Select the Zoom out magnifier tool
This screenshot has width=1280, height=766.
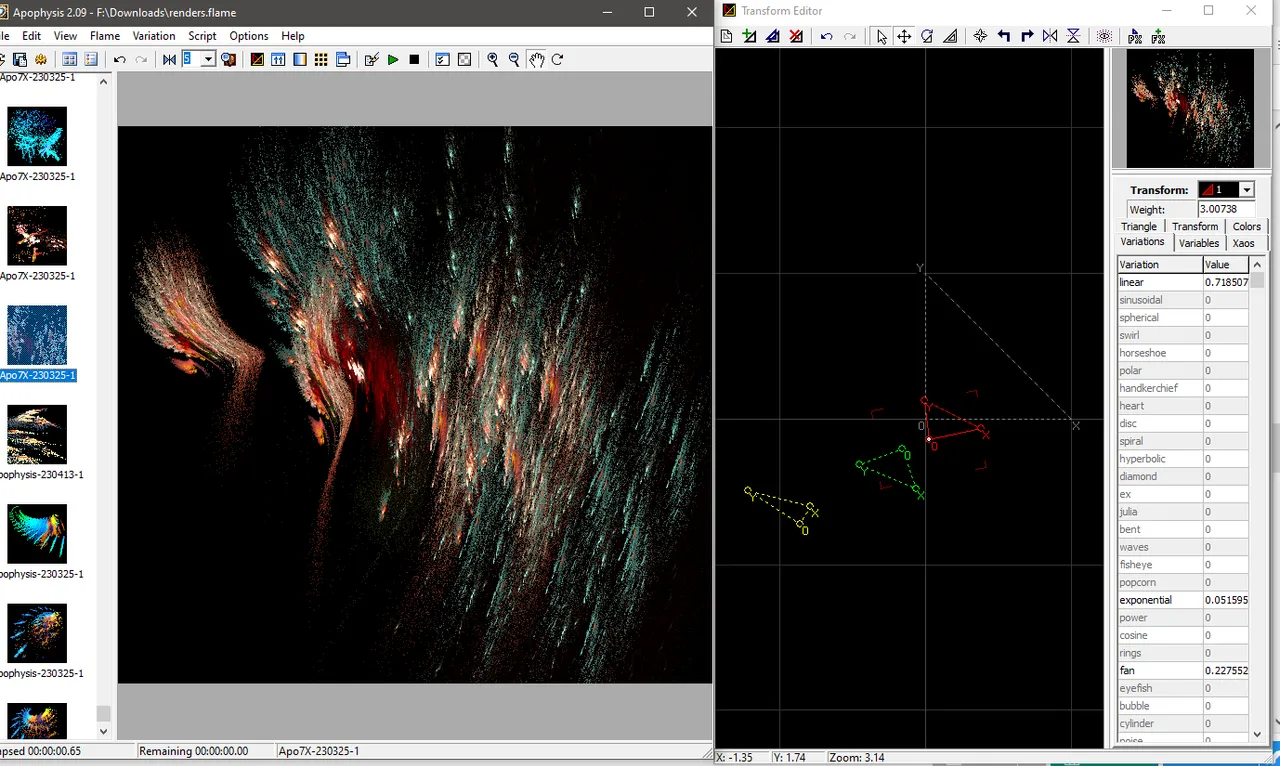pyautogui.click(x=514, y=60)
